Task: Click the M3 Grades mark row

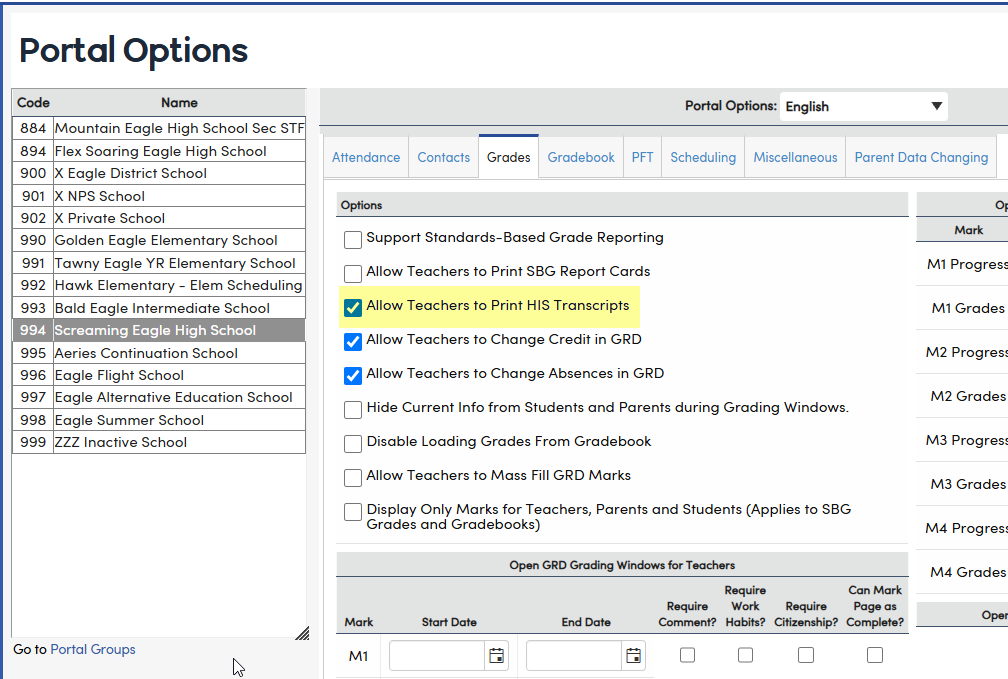Action: coord(962,484)
